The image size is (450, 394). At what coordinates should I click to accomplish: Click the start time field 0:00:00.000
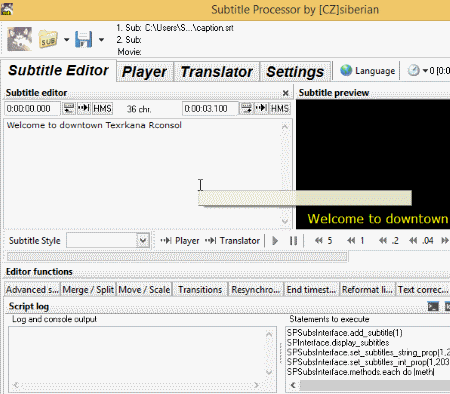pyautogui.click(x=32, y=109)
